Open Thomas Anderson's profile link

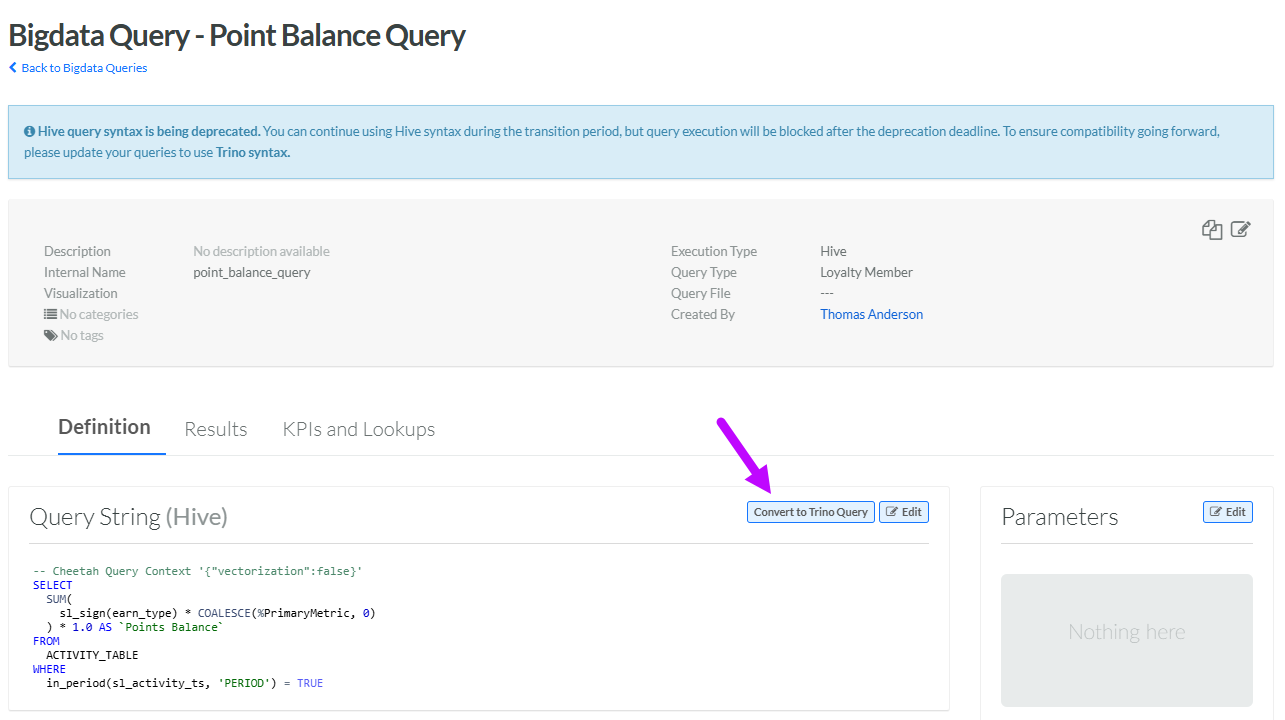tap(871, 314)
